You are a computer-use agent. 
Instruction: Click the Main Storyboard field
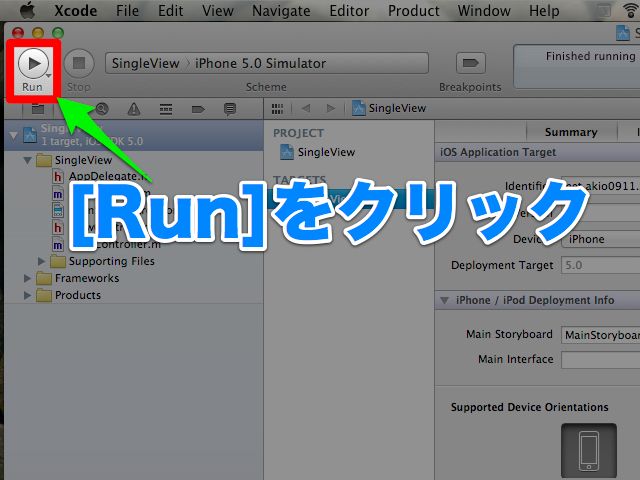point(600,335)
